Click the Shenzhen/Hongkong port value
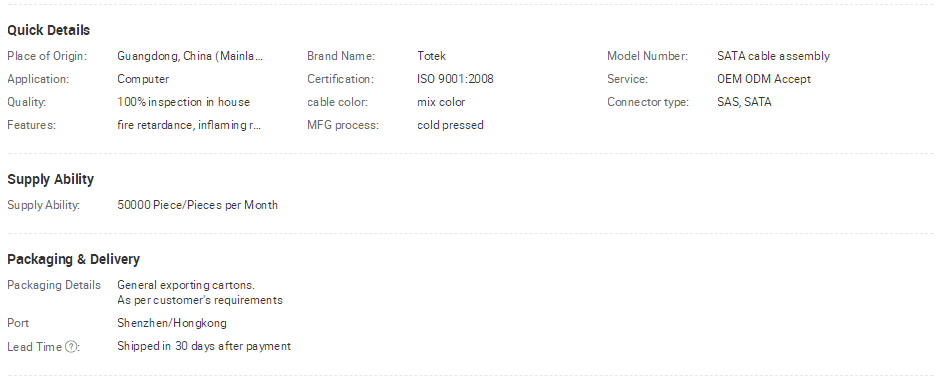941x385 pixels. (172, 323)
